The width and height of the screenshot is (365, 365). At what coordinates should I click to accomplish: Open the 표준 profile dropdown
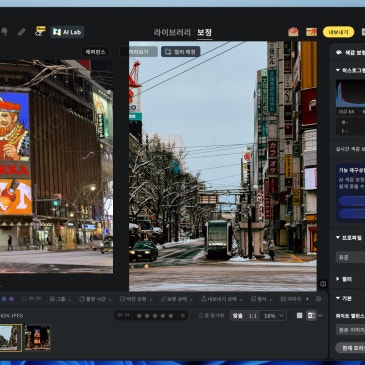point(350,257)
